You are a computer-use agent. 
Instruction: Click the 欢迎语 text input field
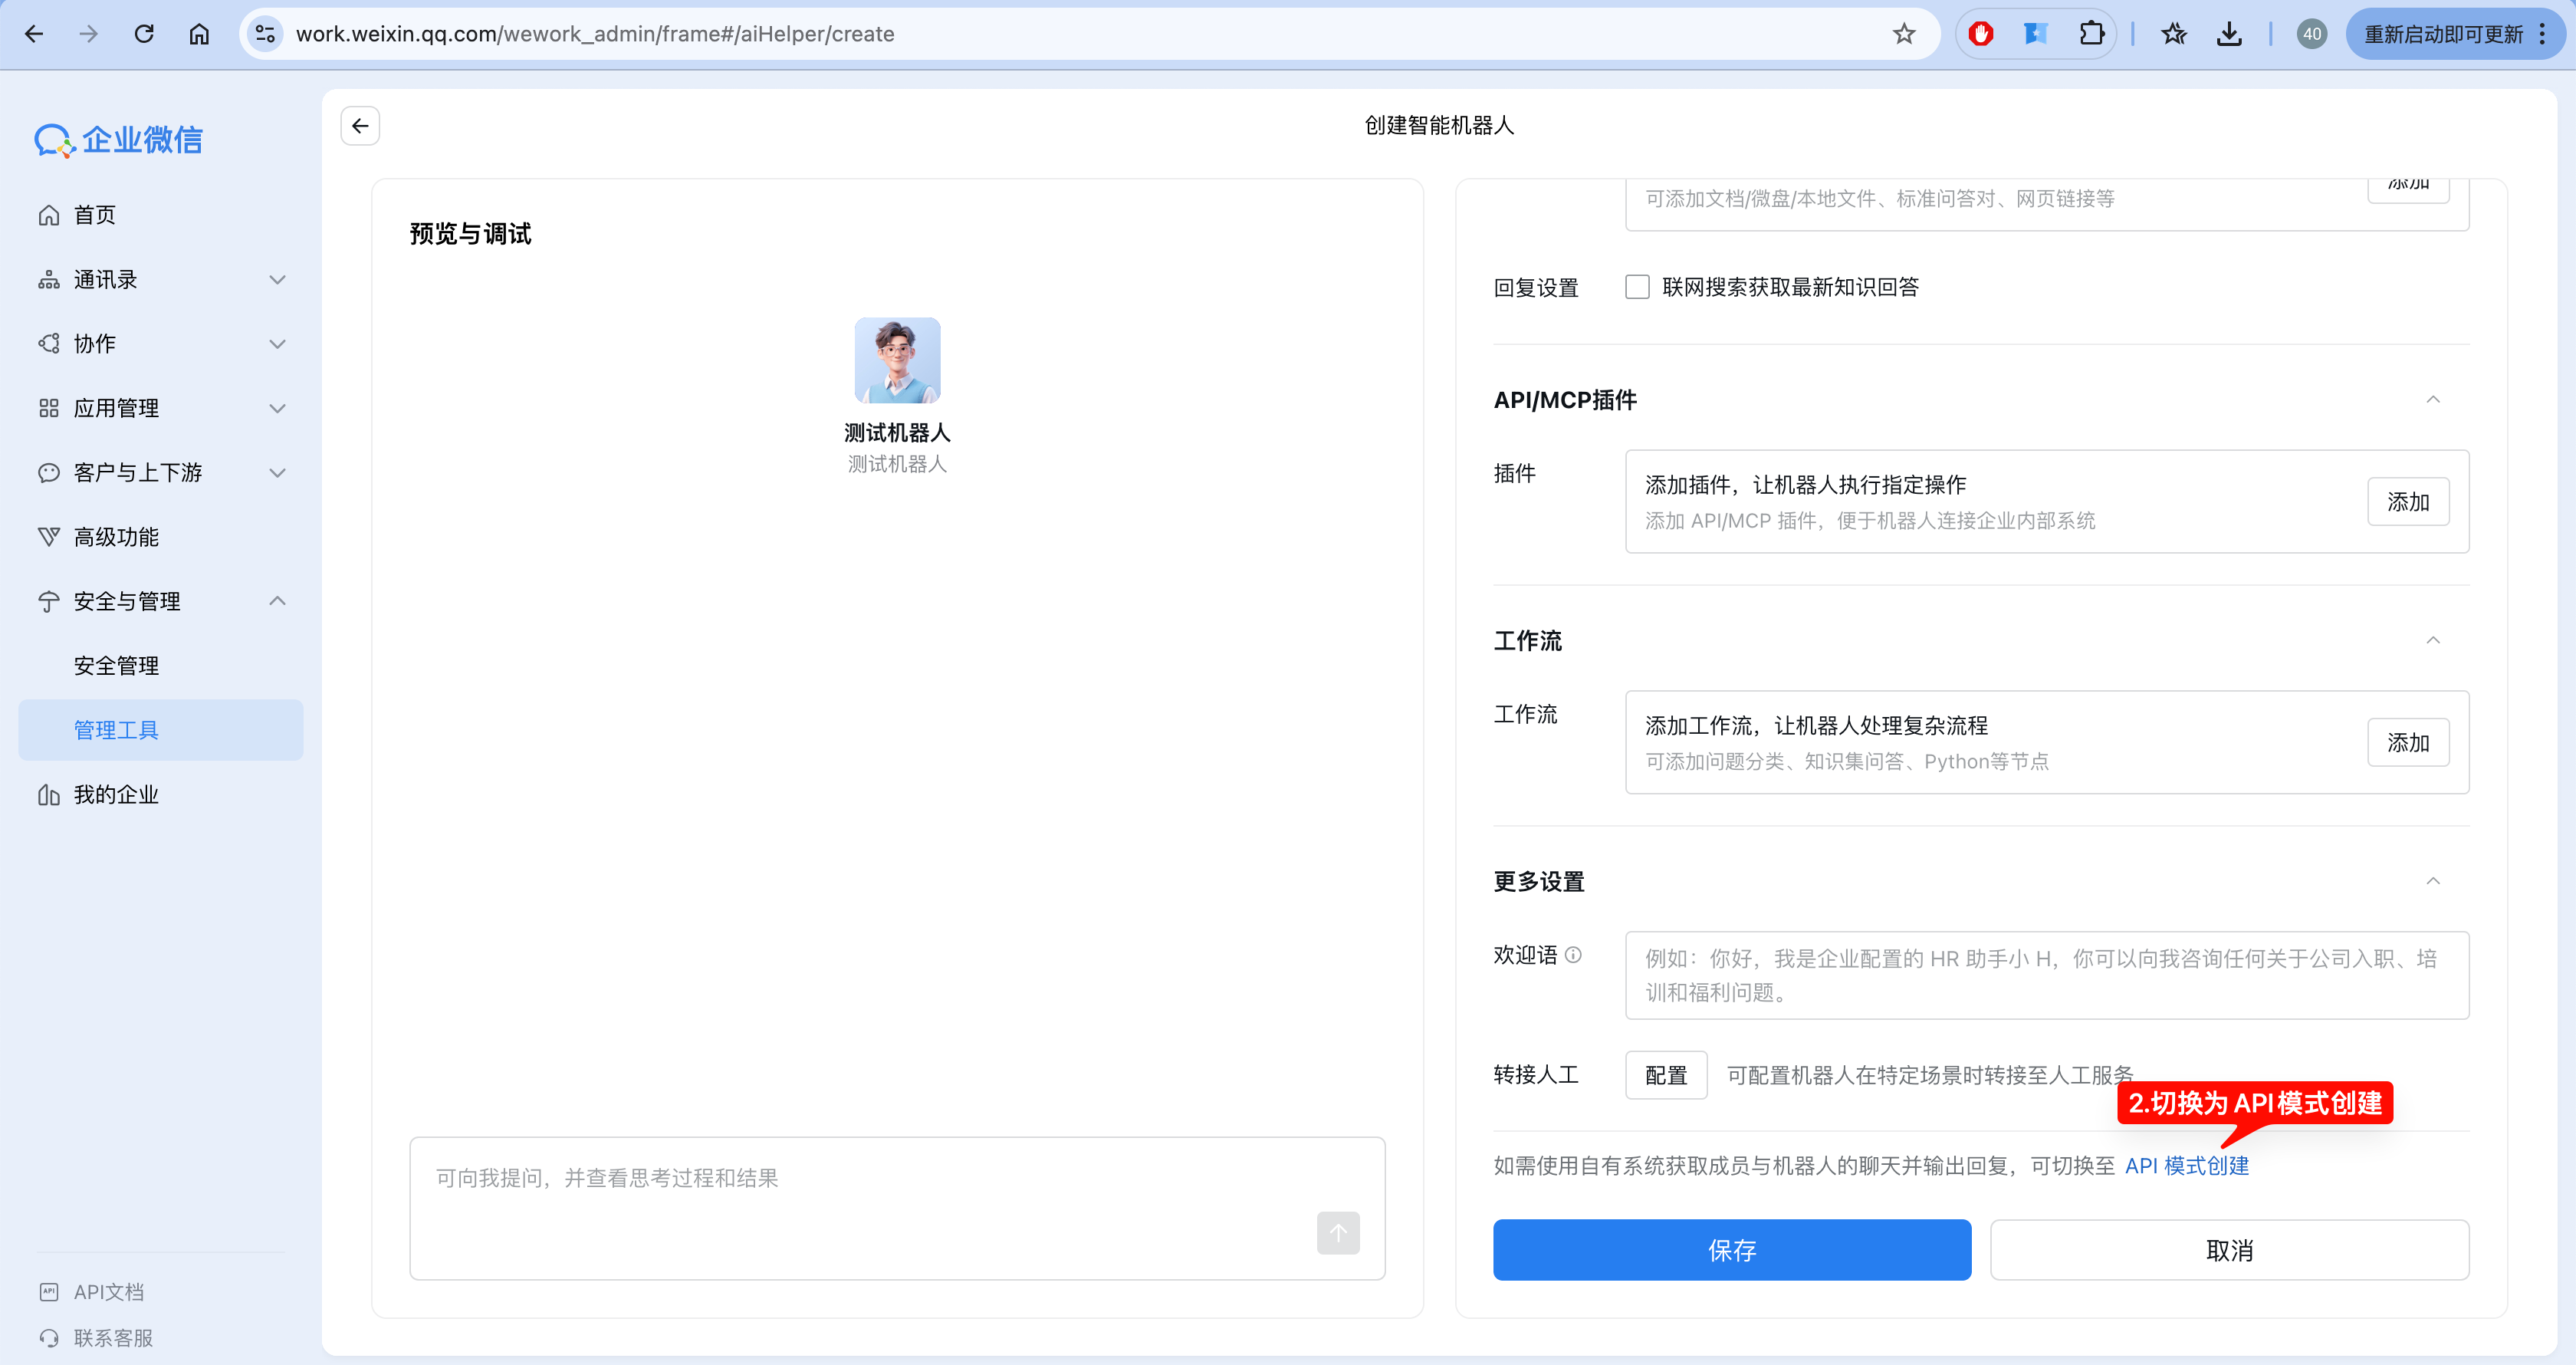(x=2047, y=975)
